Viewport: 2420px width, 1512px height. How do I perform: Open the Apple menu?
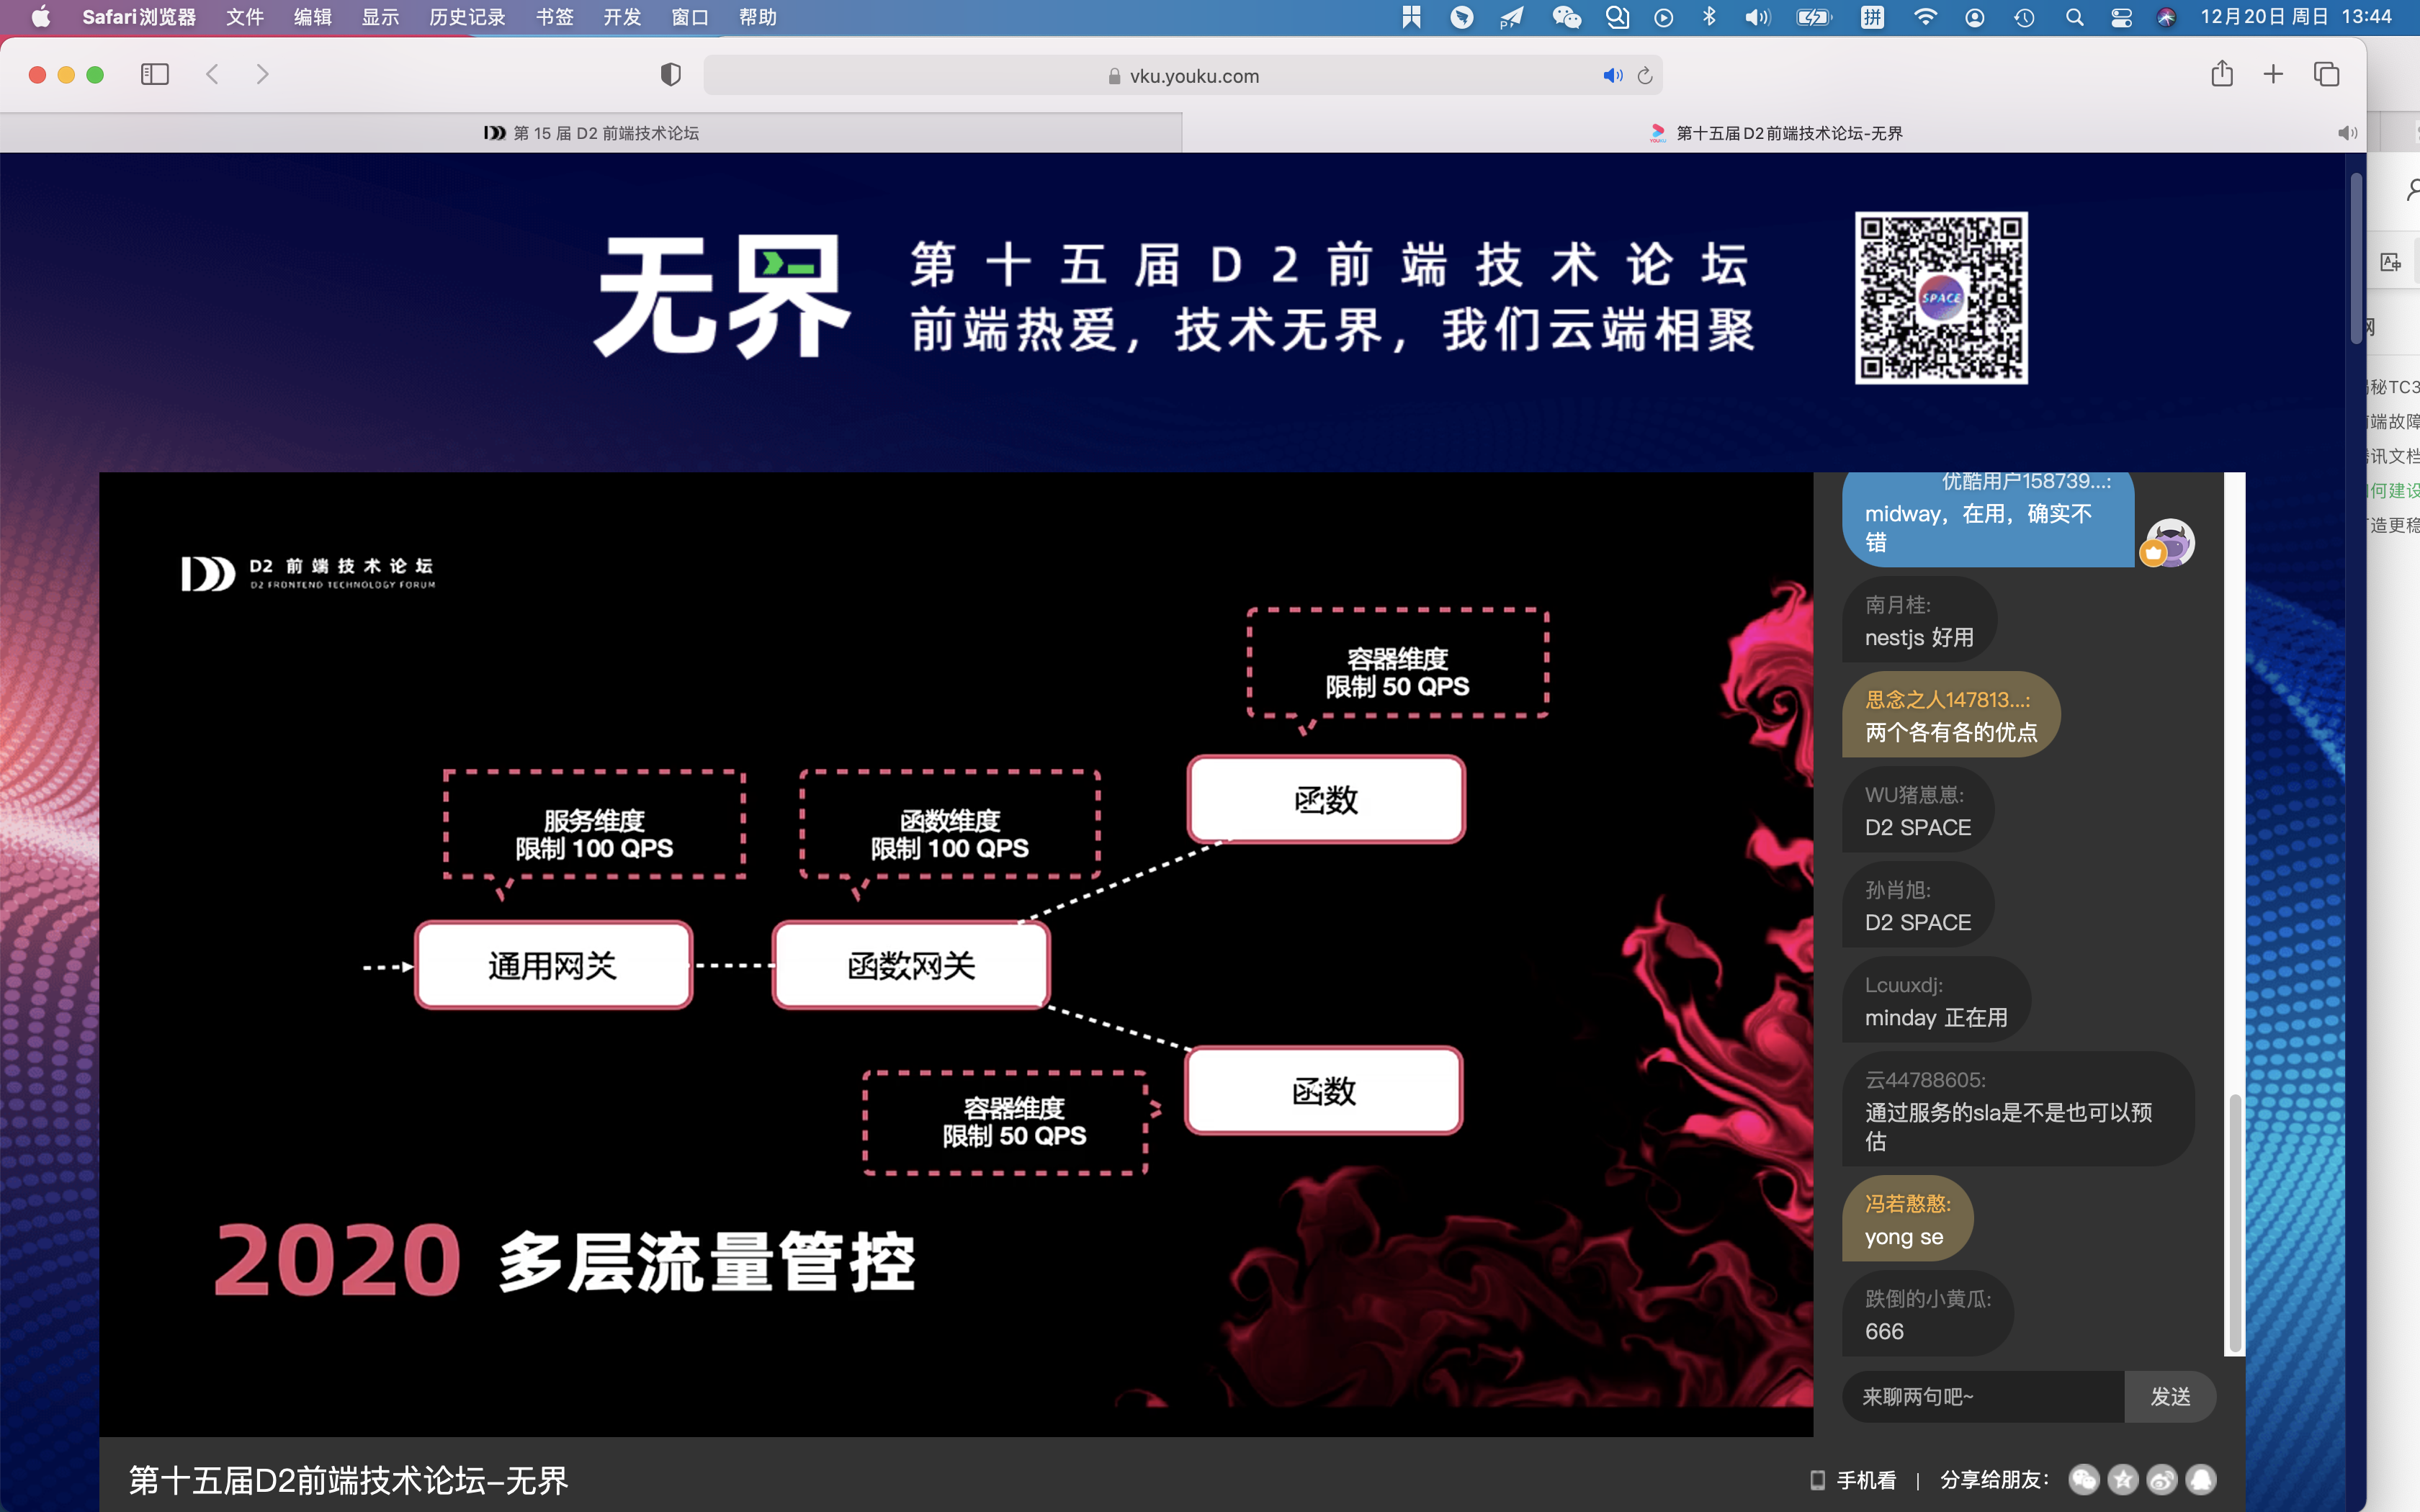pyautogui.click(x=41, y=17)
